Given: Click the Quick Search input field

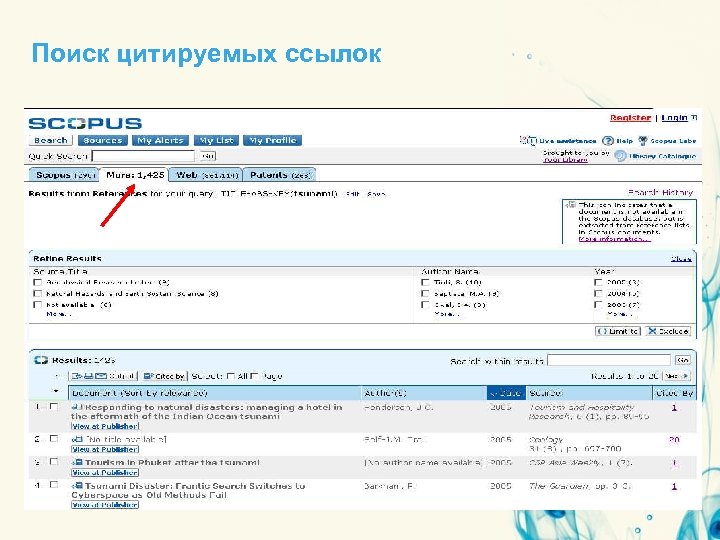Looking at the screenshot, I should [143, 156].
